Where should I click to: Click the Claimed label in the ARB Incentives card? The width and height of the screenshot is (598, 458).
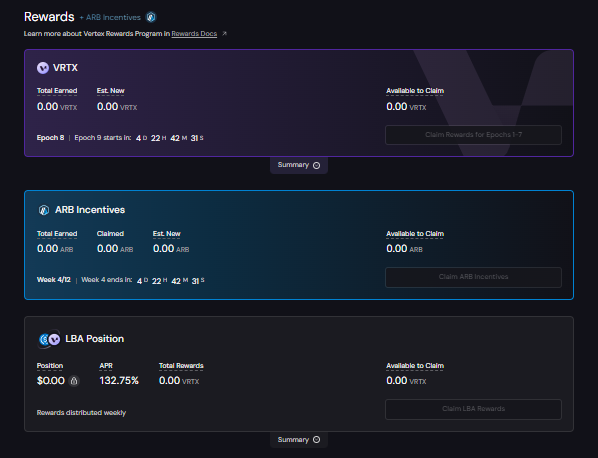click(110, 234)
